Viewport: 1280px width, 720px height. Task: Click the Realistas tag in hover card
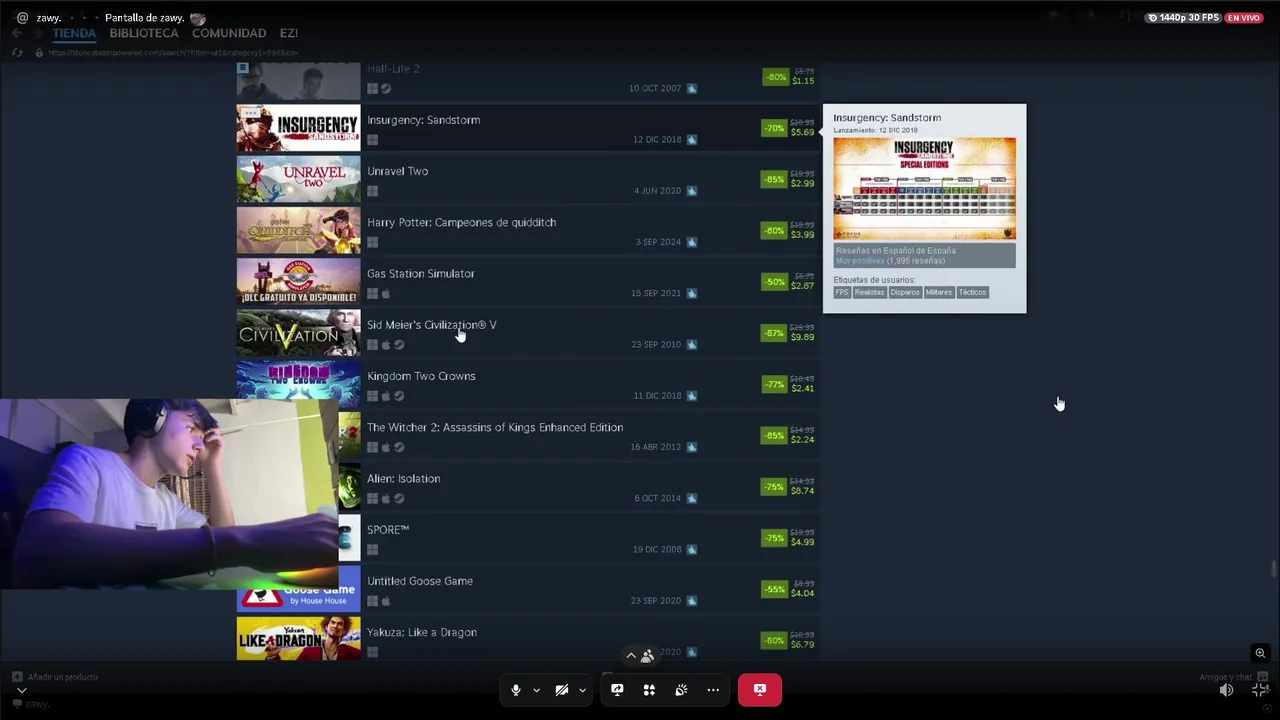[869, 292]
